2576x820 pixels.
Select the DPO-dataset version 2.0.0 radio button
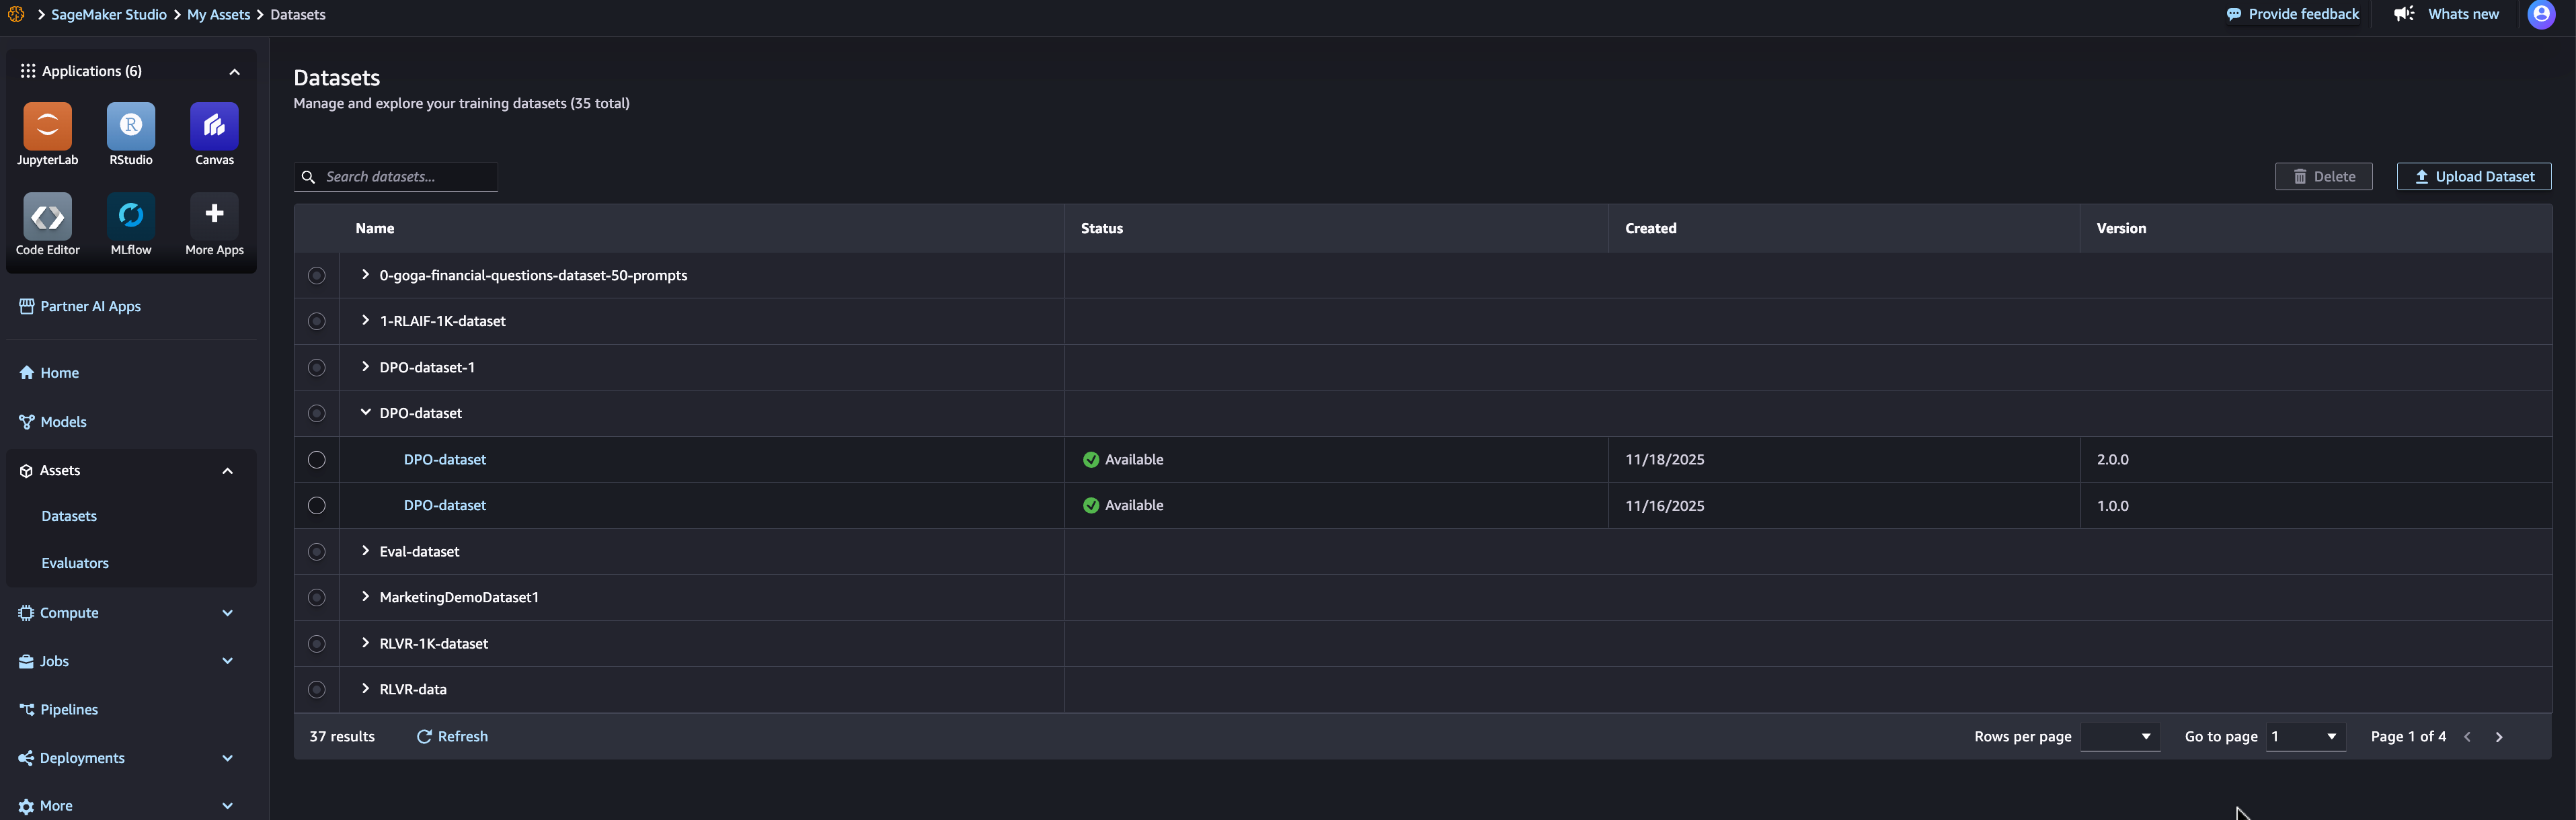(x=317, y=460)
